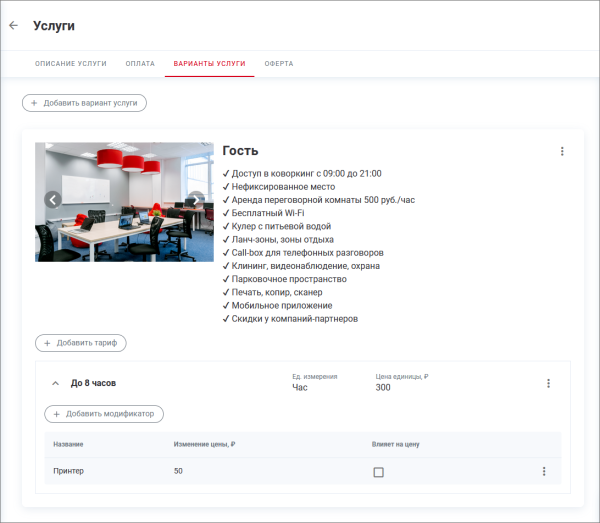Show next coworking photo with right arrow
The width and height of the screenshot is (600, 523).
coord(196,200)
